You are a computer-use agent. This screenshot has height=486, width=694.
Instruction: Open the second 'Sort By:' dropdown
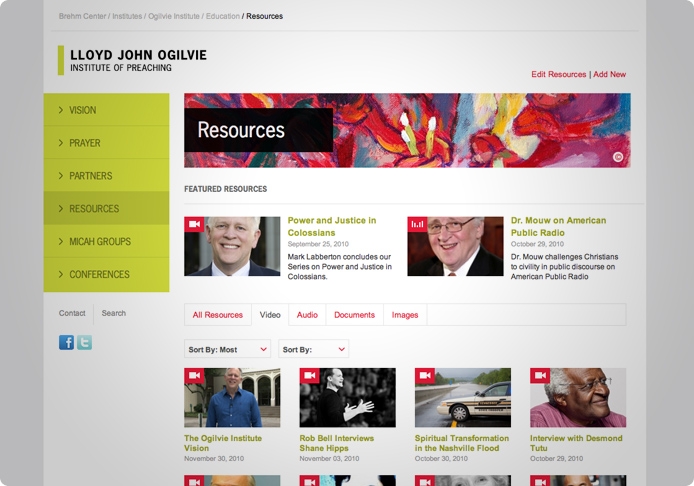(313, 349)
